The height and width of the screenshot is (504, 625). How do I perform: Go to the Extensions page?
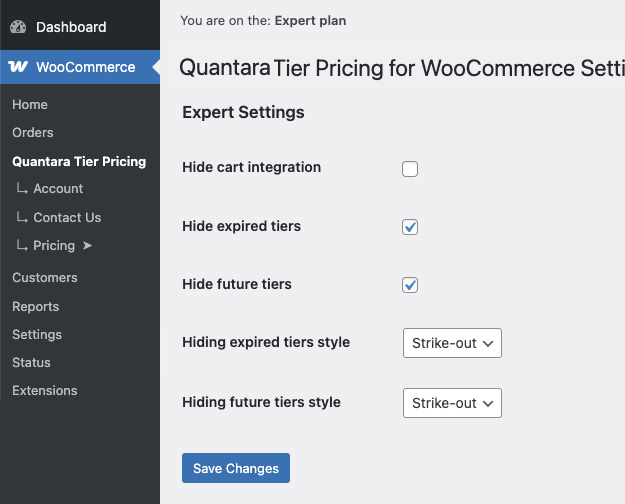point(45,391)
